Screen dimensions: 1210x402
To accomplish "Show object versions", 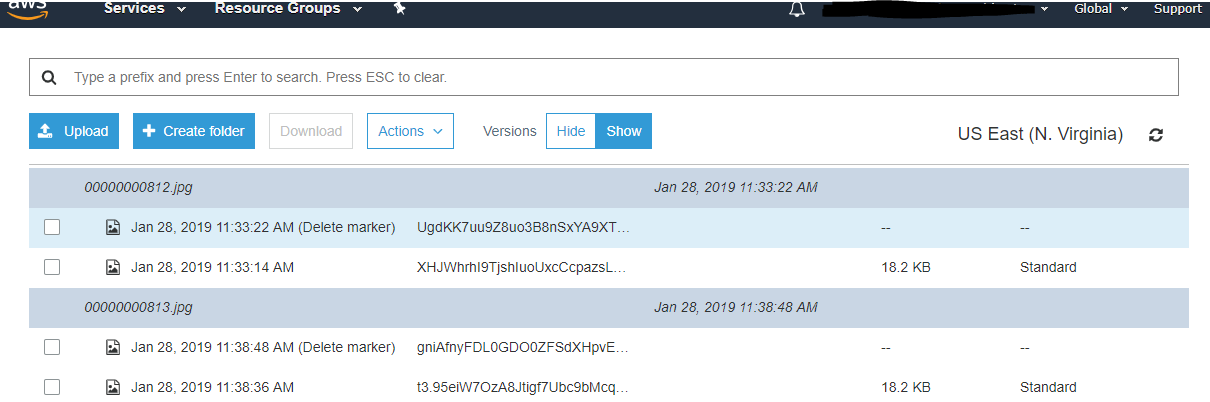I will coord(624,131).
